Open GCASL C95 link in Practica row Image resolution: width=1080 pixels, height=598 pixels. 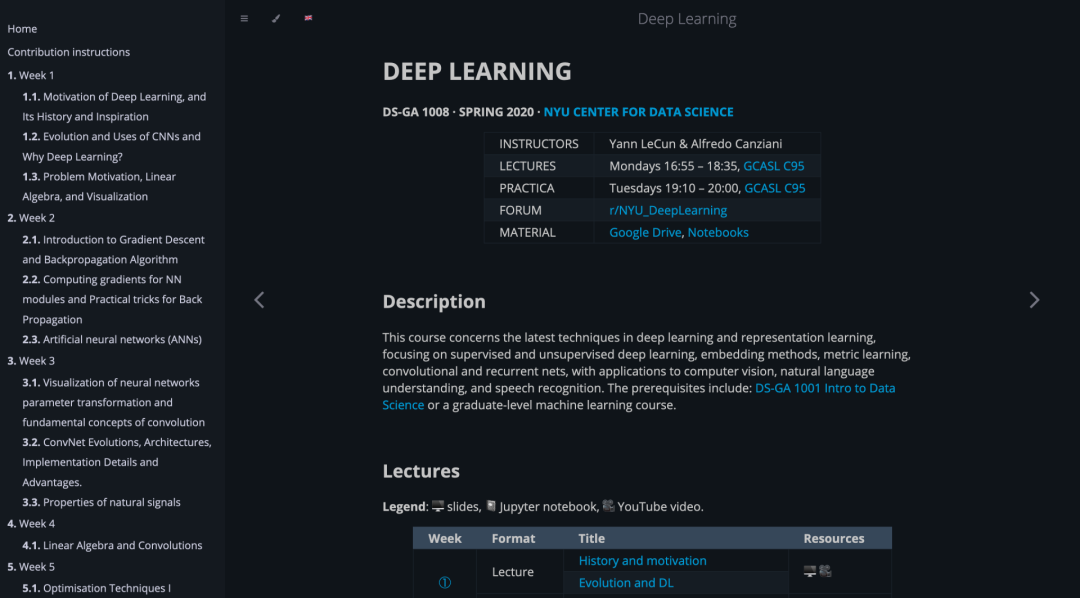pyautogui.click(x=775, y=188)
